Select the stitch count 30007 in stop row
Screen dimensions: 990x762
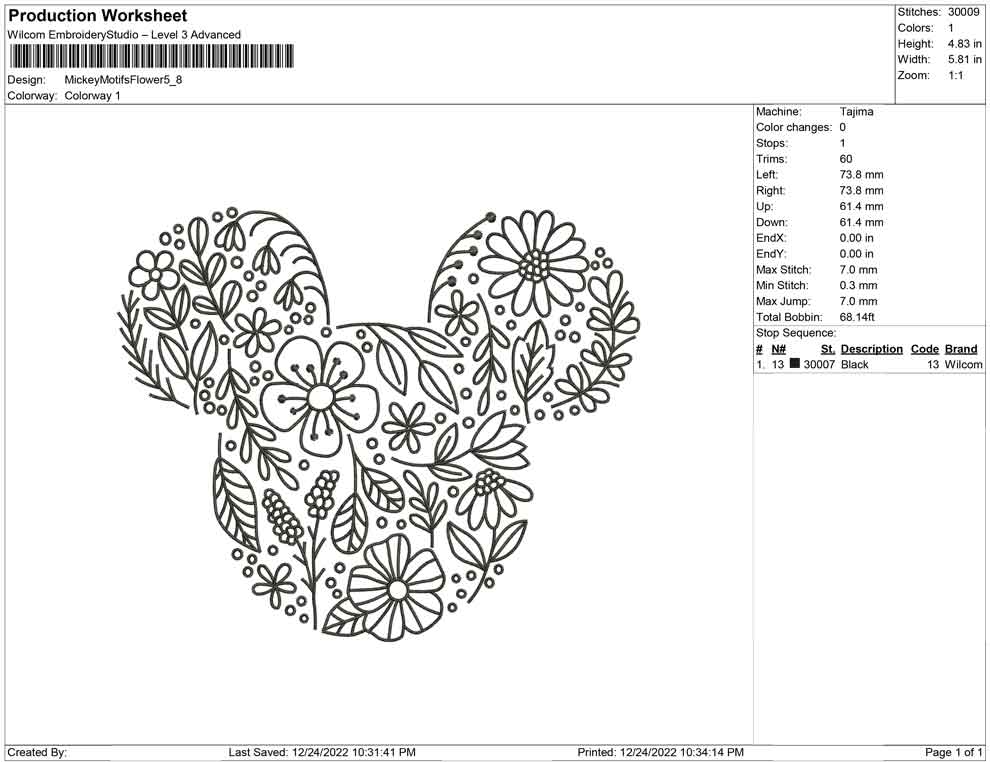tap(820, 365)
